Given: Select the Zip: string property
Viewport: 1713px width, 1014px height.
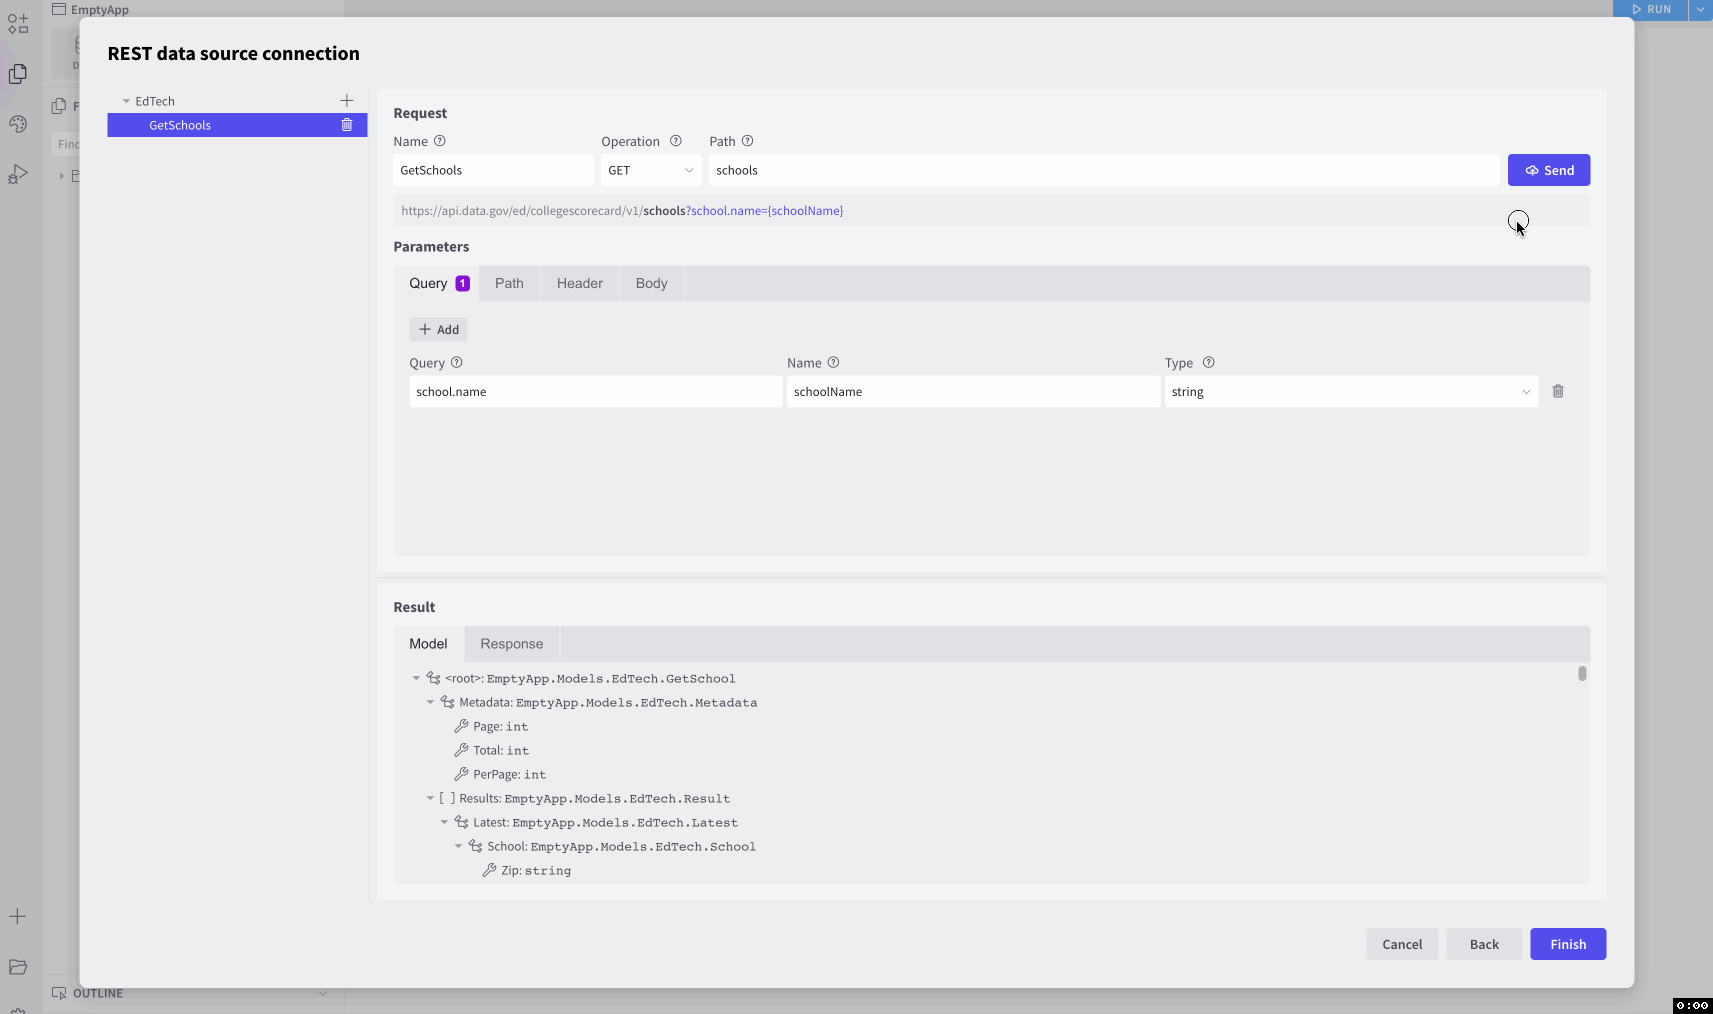Looking at the screenshot, I should click(536, 871).
